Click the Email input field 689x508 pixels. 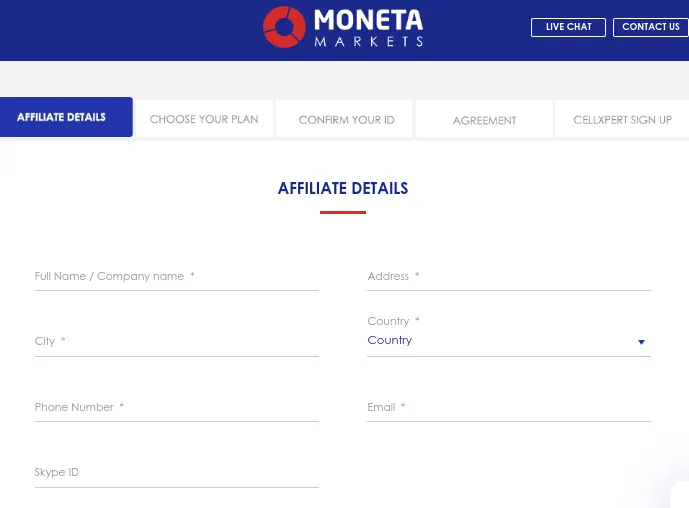pos(509,408)
